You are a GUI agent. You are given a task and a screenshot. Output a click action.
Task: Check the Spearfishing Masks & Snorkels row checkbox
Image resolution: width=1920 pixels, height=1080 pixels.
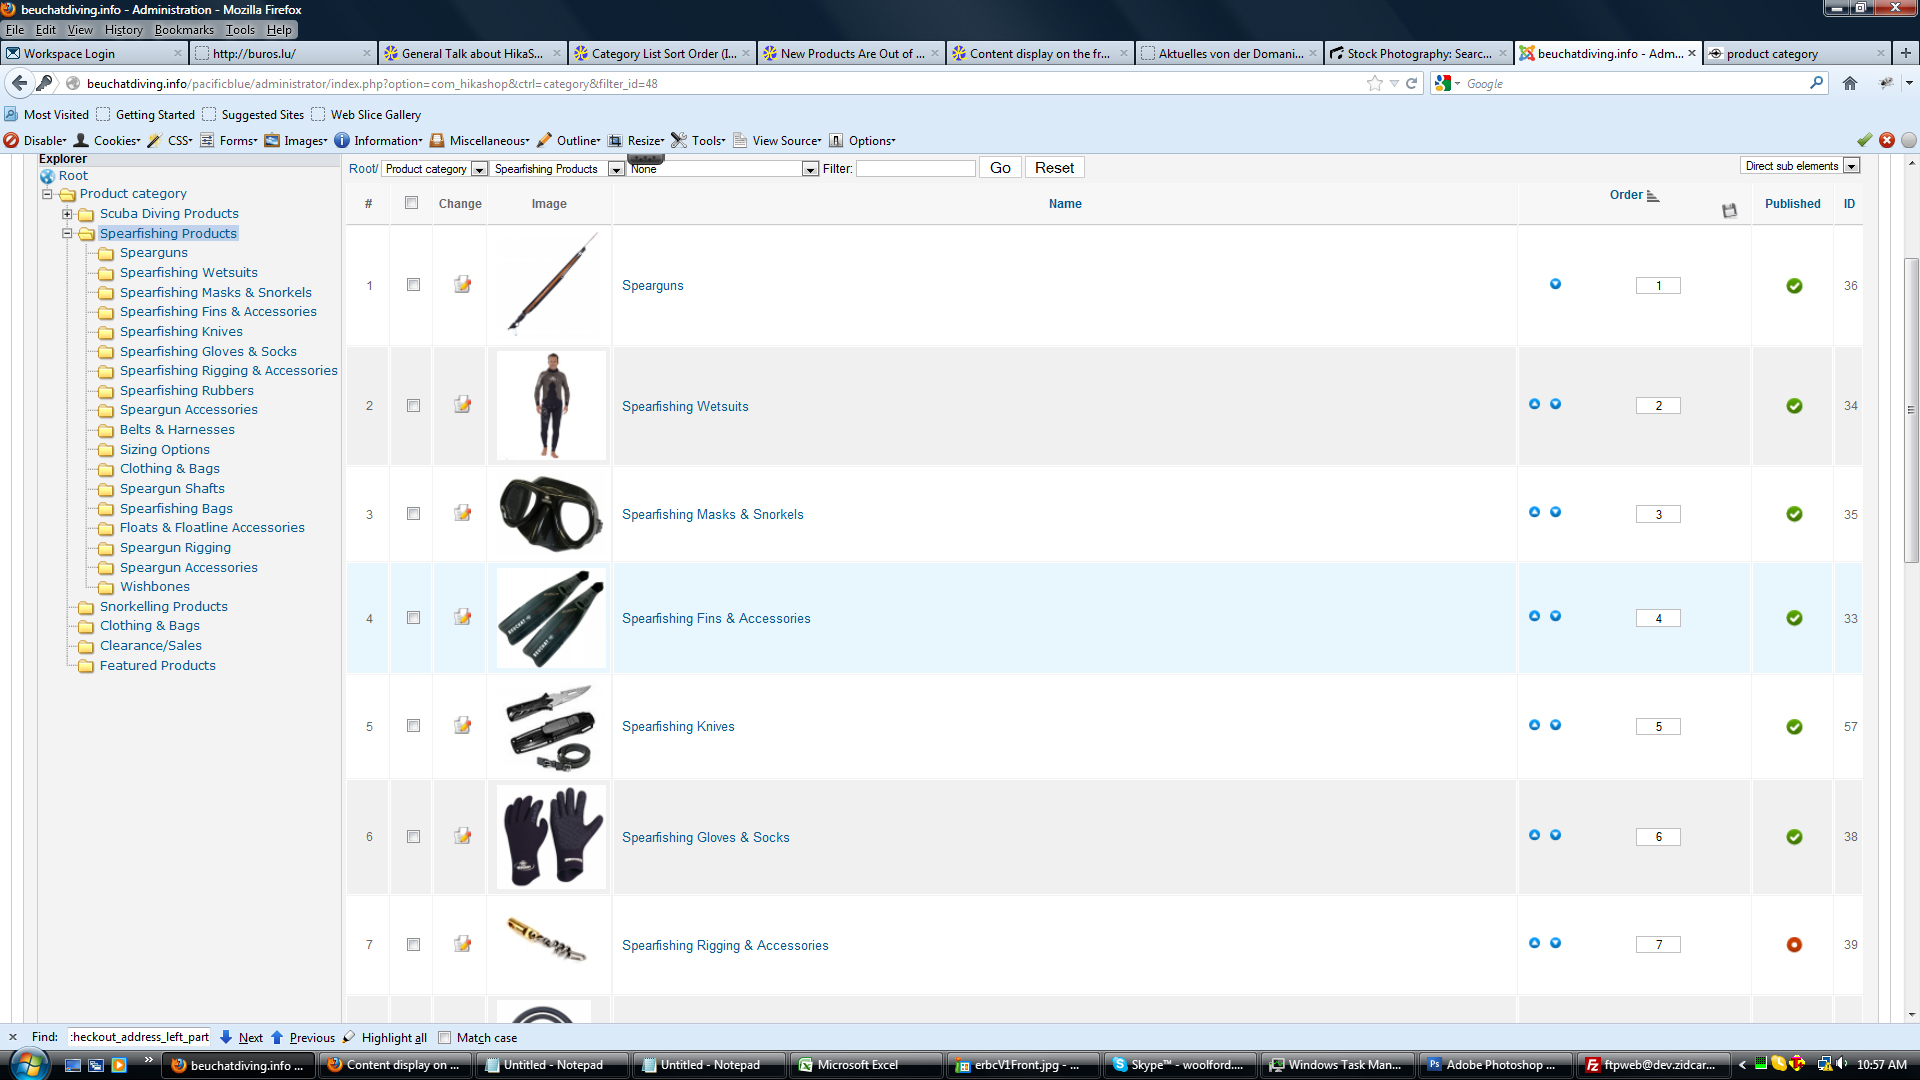click(x=413, y=514)
